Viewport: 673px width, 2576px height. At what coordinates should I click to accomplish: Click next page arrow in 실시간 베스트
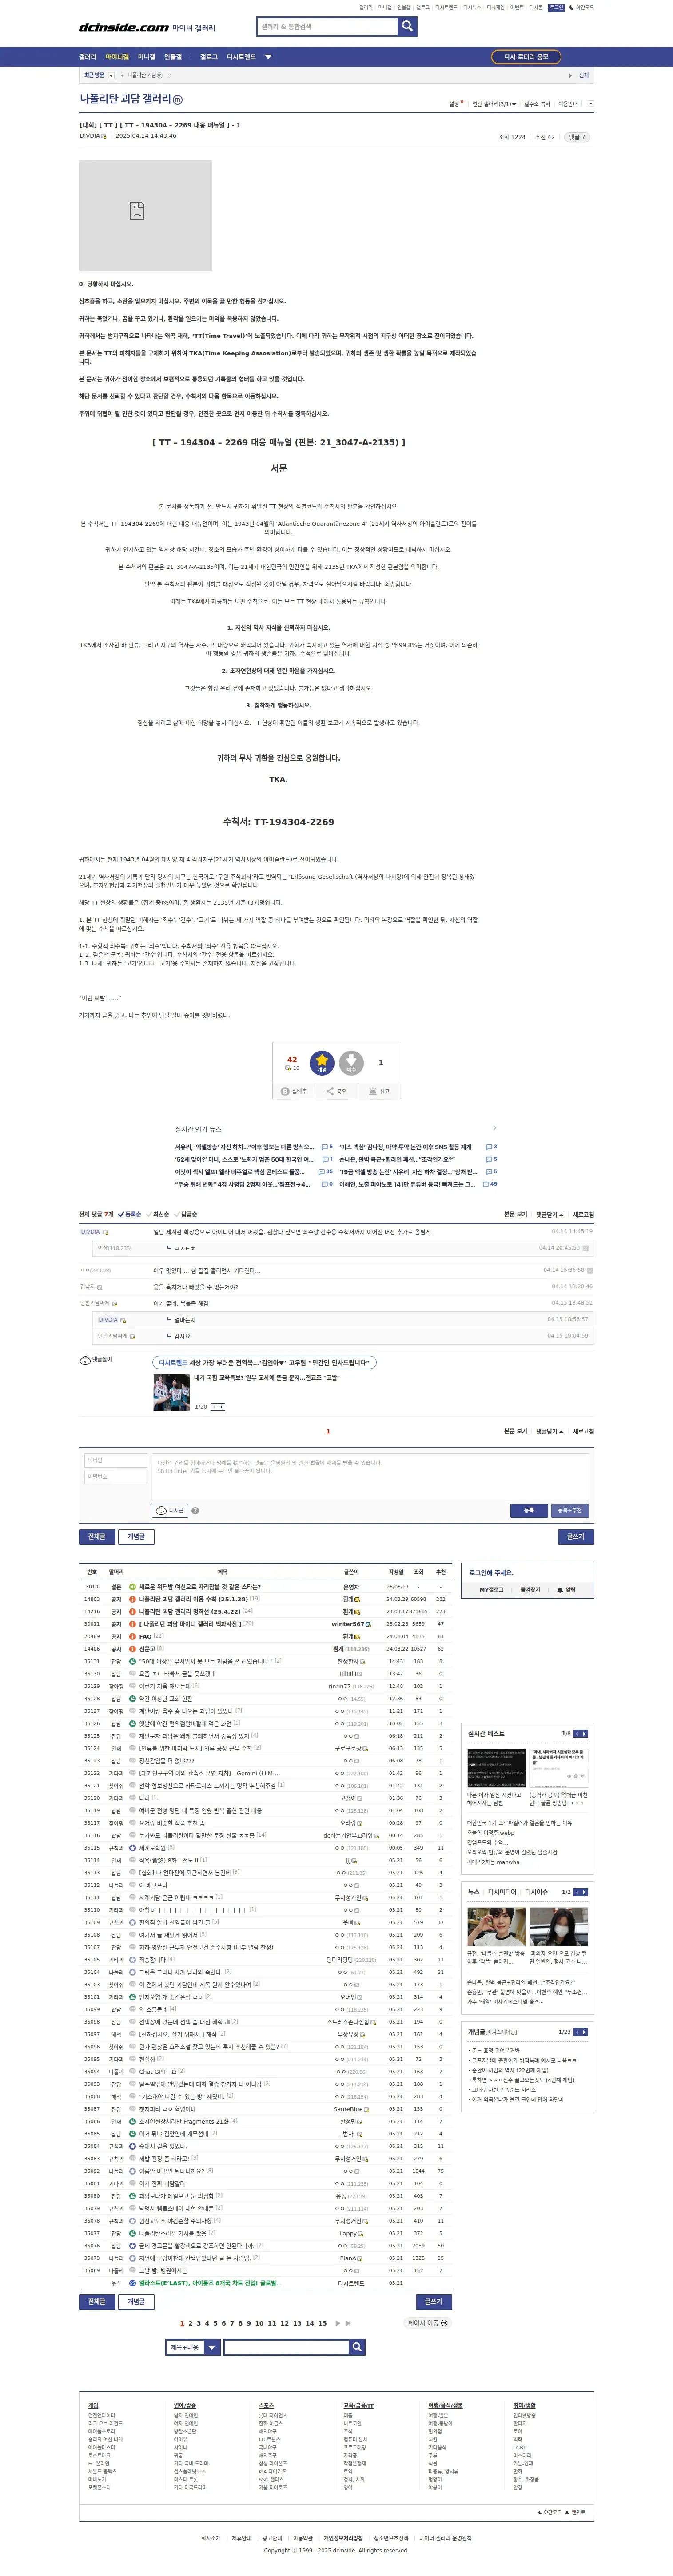[584, 1733]
